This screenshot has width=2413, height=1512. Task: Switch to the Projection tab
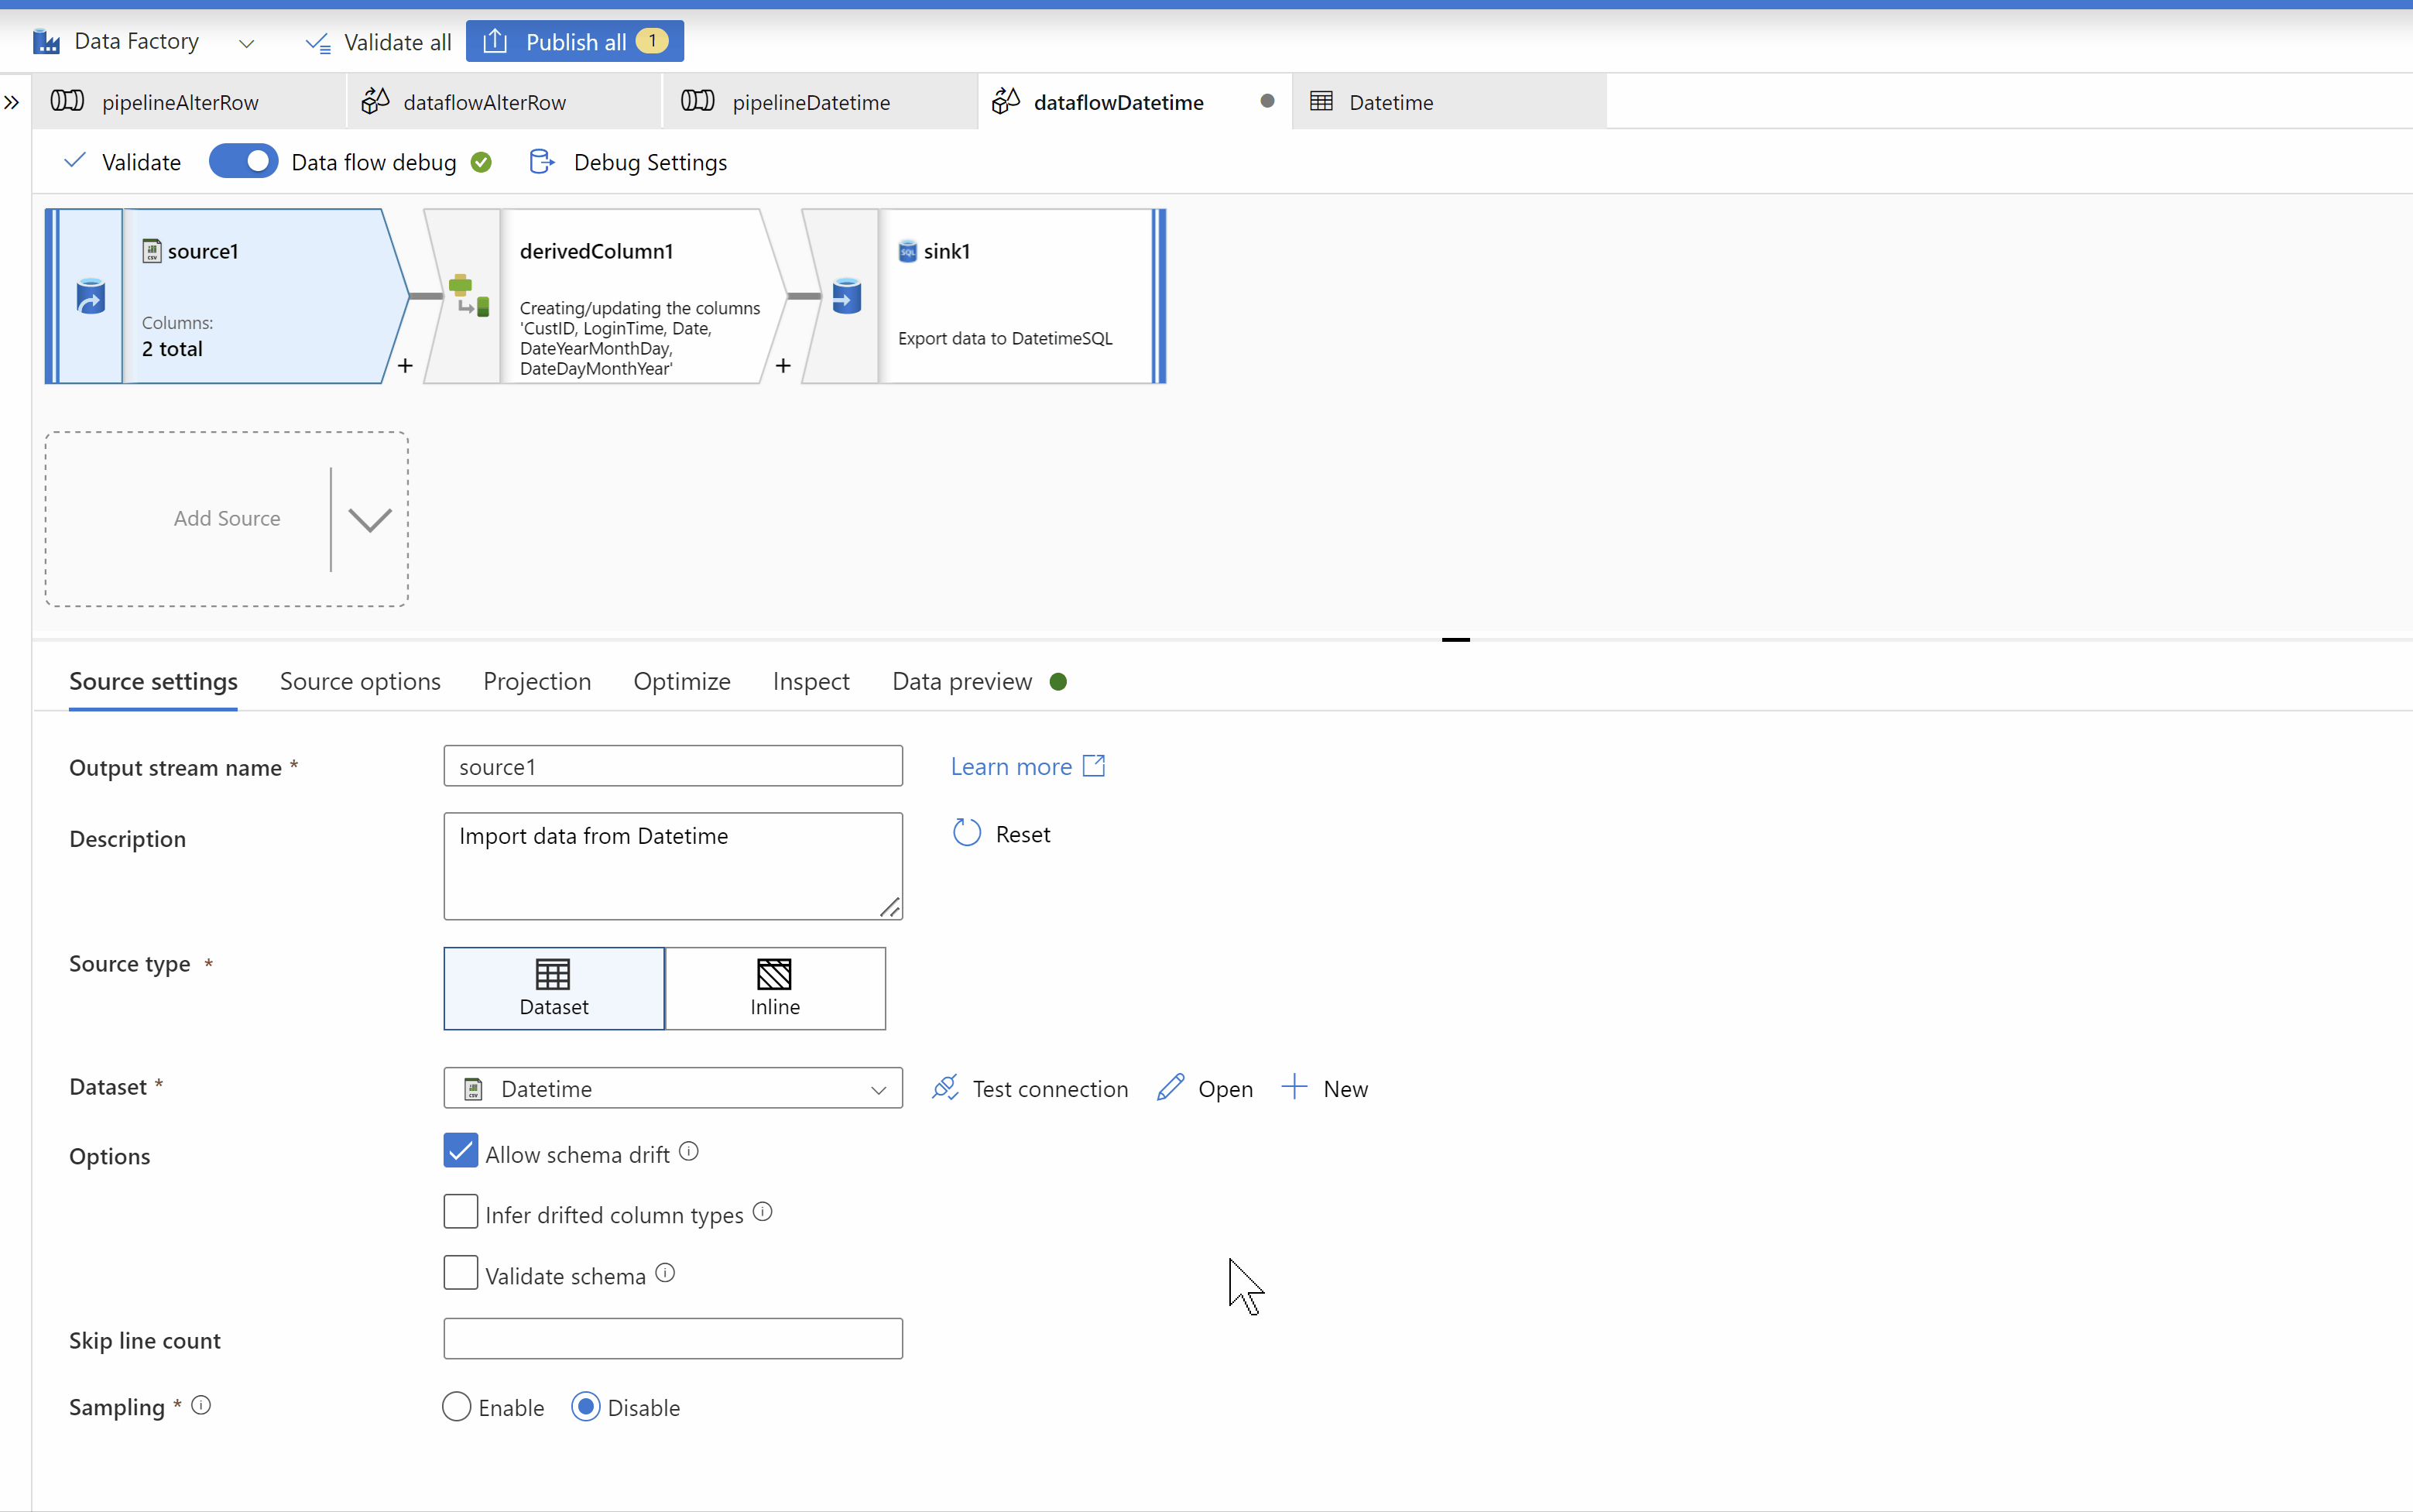(x=536, y=681)
